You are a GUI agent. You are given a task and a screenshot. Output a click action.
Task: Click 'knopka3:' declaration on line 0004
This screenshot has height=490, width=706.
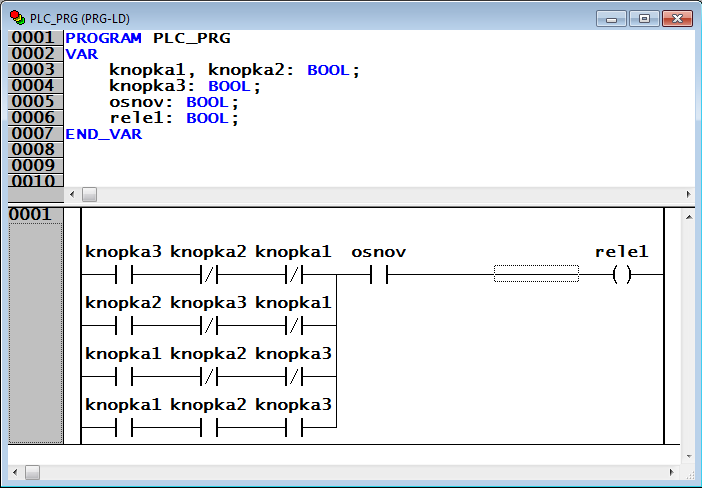pyautogui.click(x=152, y=86)
